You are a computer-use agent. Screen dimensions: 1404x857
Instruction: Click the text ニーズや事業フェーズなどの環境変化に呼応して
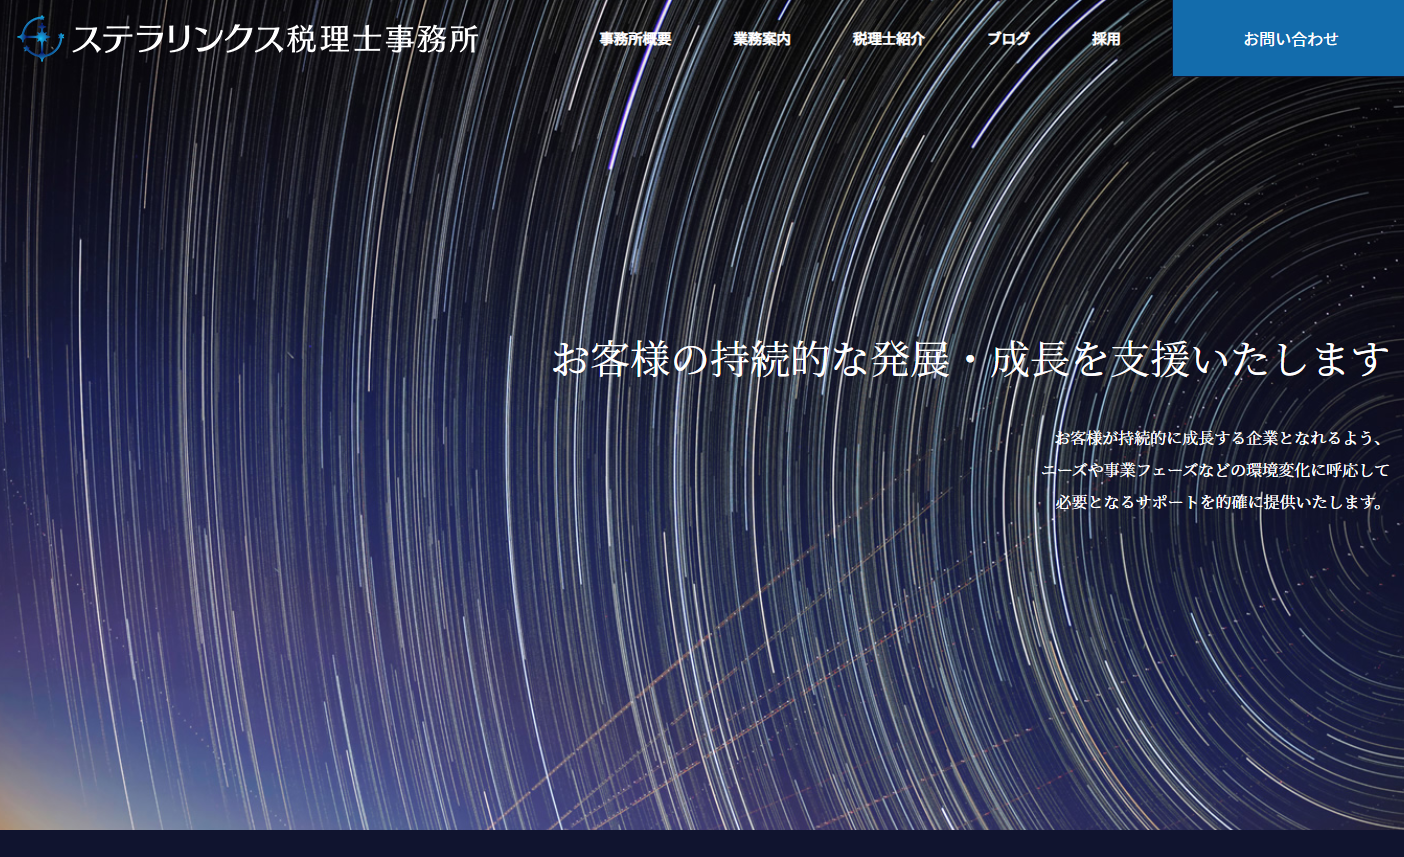(1215, 470)
